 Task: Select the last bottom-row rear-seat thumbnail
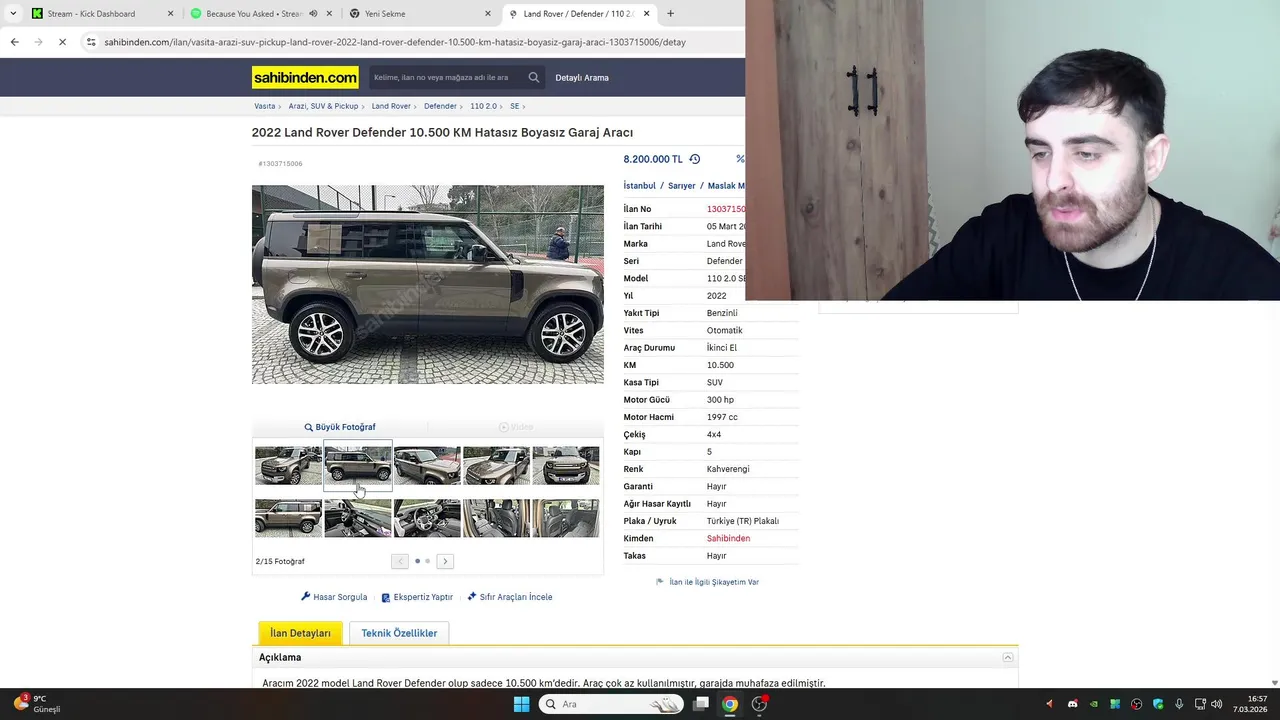coord(566,518)
